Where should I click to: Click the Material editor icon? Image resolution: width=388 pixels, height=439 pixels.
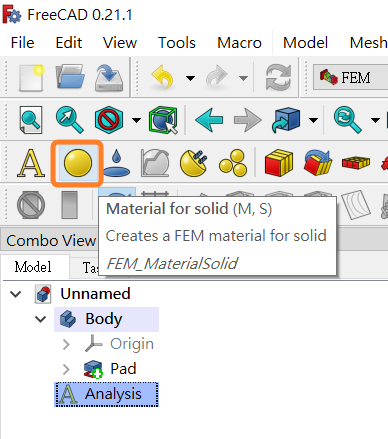point(233,163)
